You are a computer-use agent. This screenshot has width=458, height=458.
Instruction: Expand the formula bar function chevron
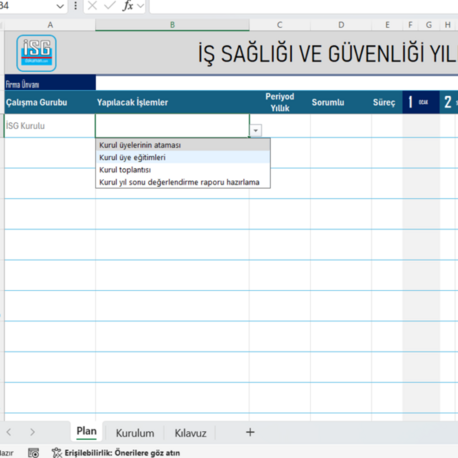tap(141, 6)
